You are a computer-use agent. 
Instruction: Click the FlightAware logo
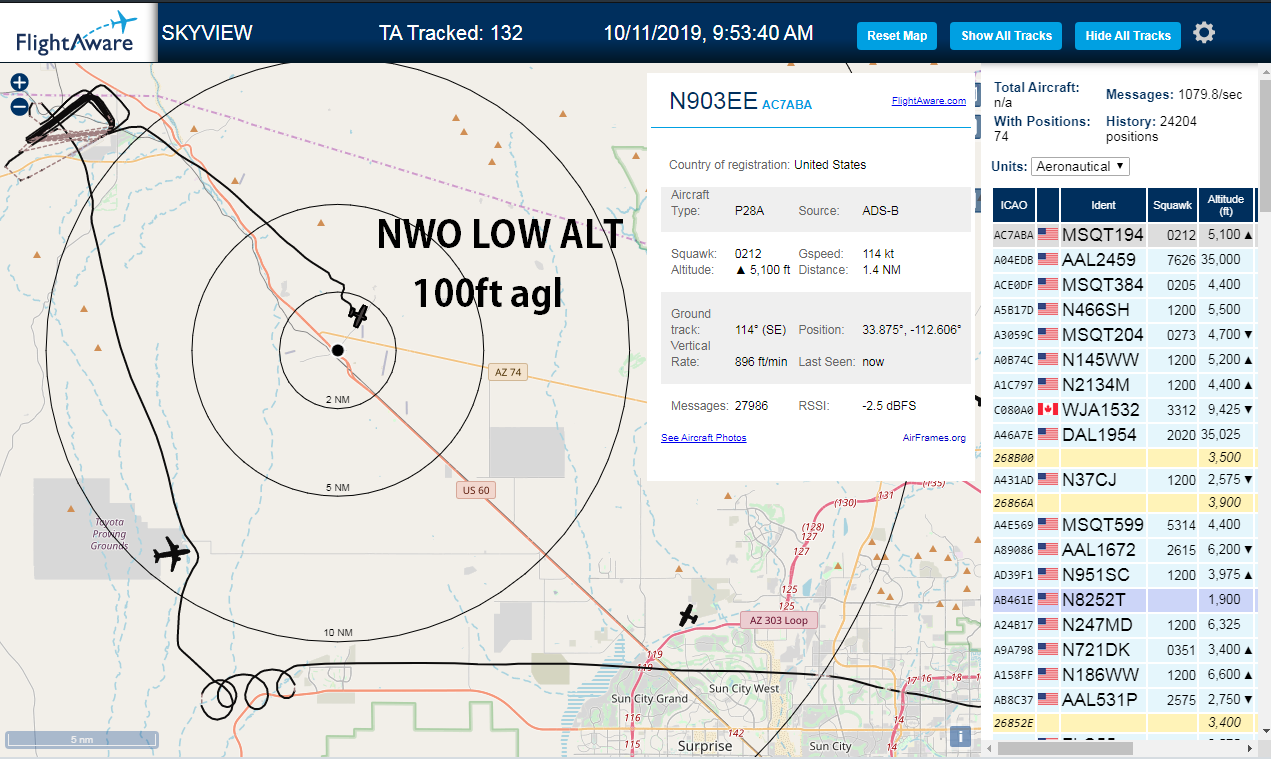tap(79, 33)
